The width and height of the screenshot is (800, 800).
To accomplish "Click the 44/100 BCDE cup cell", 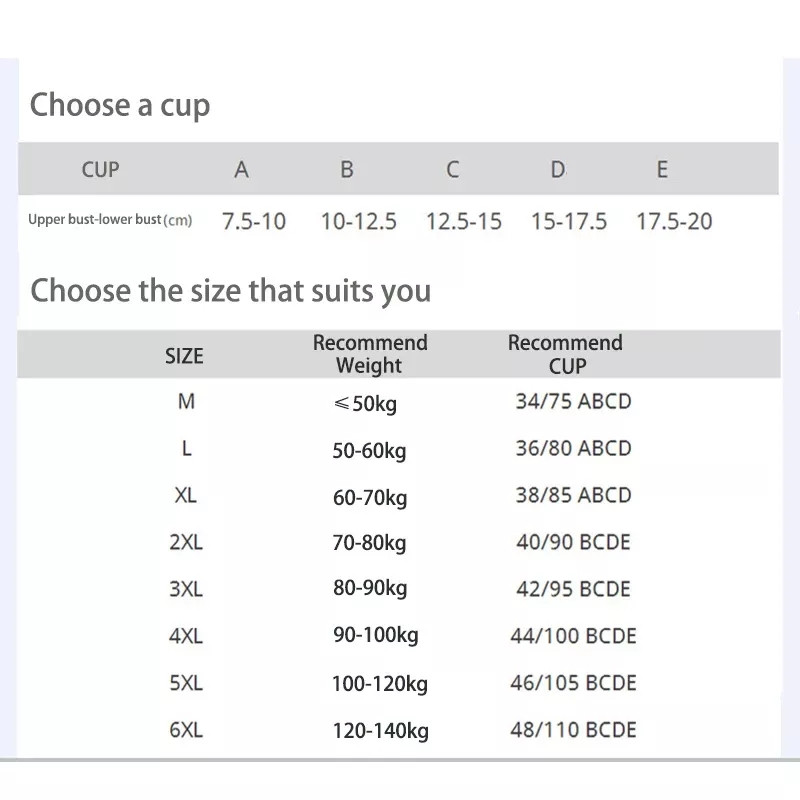I will pos(573,636).
